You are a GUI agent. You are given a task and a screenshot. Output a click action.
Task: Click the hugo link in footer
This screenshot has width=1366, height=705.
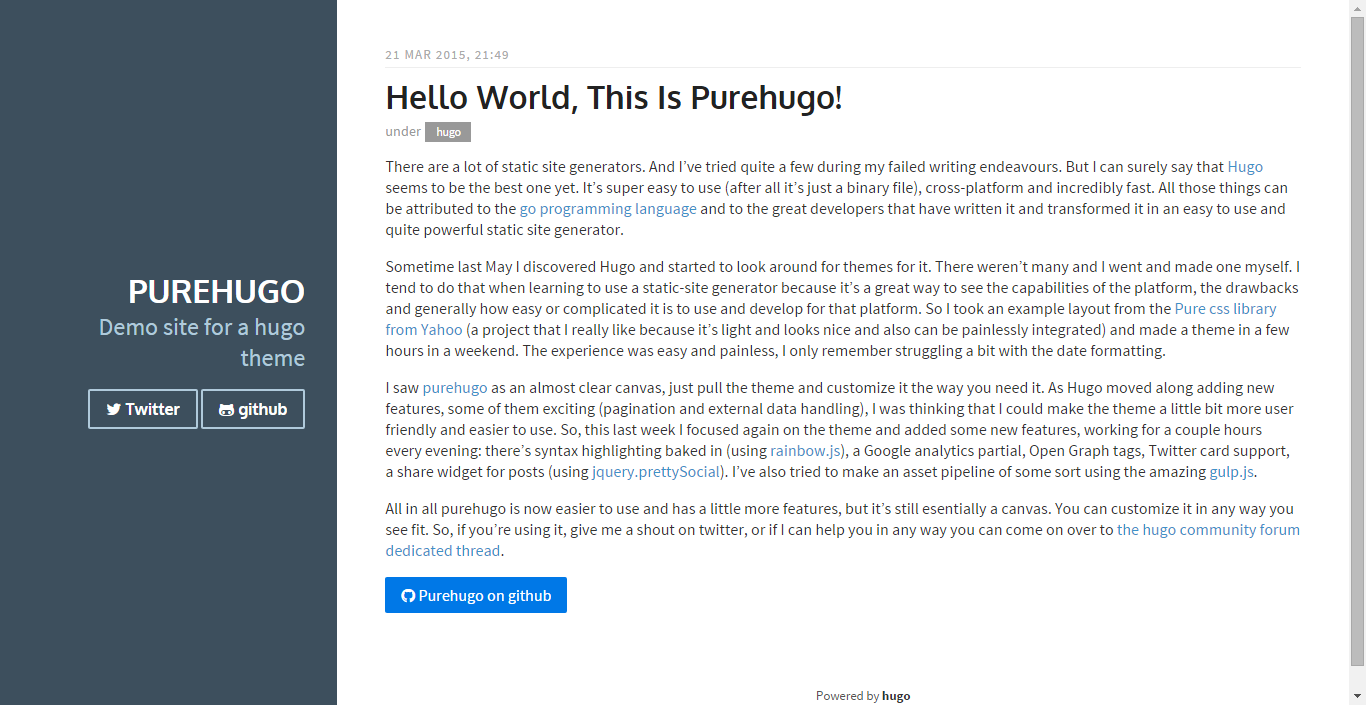coord(896,696)
